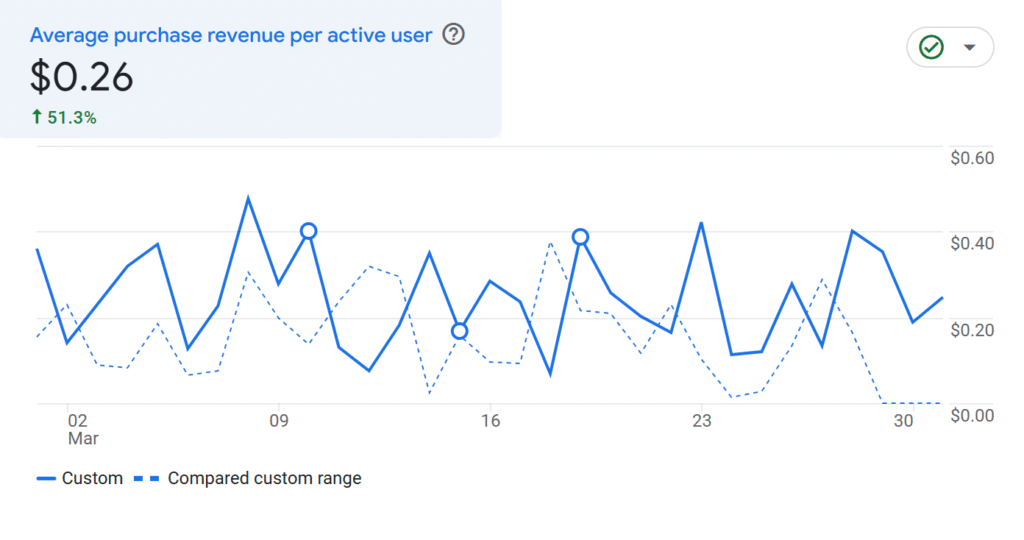Click the 51.3% change percentage

coord(71,117)
